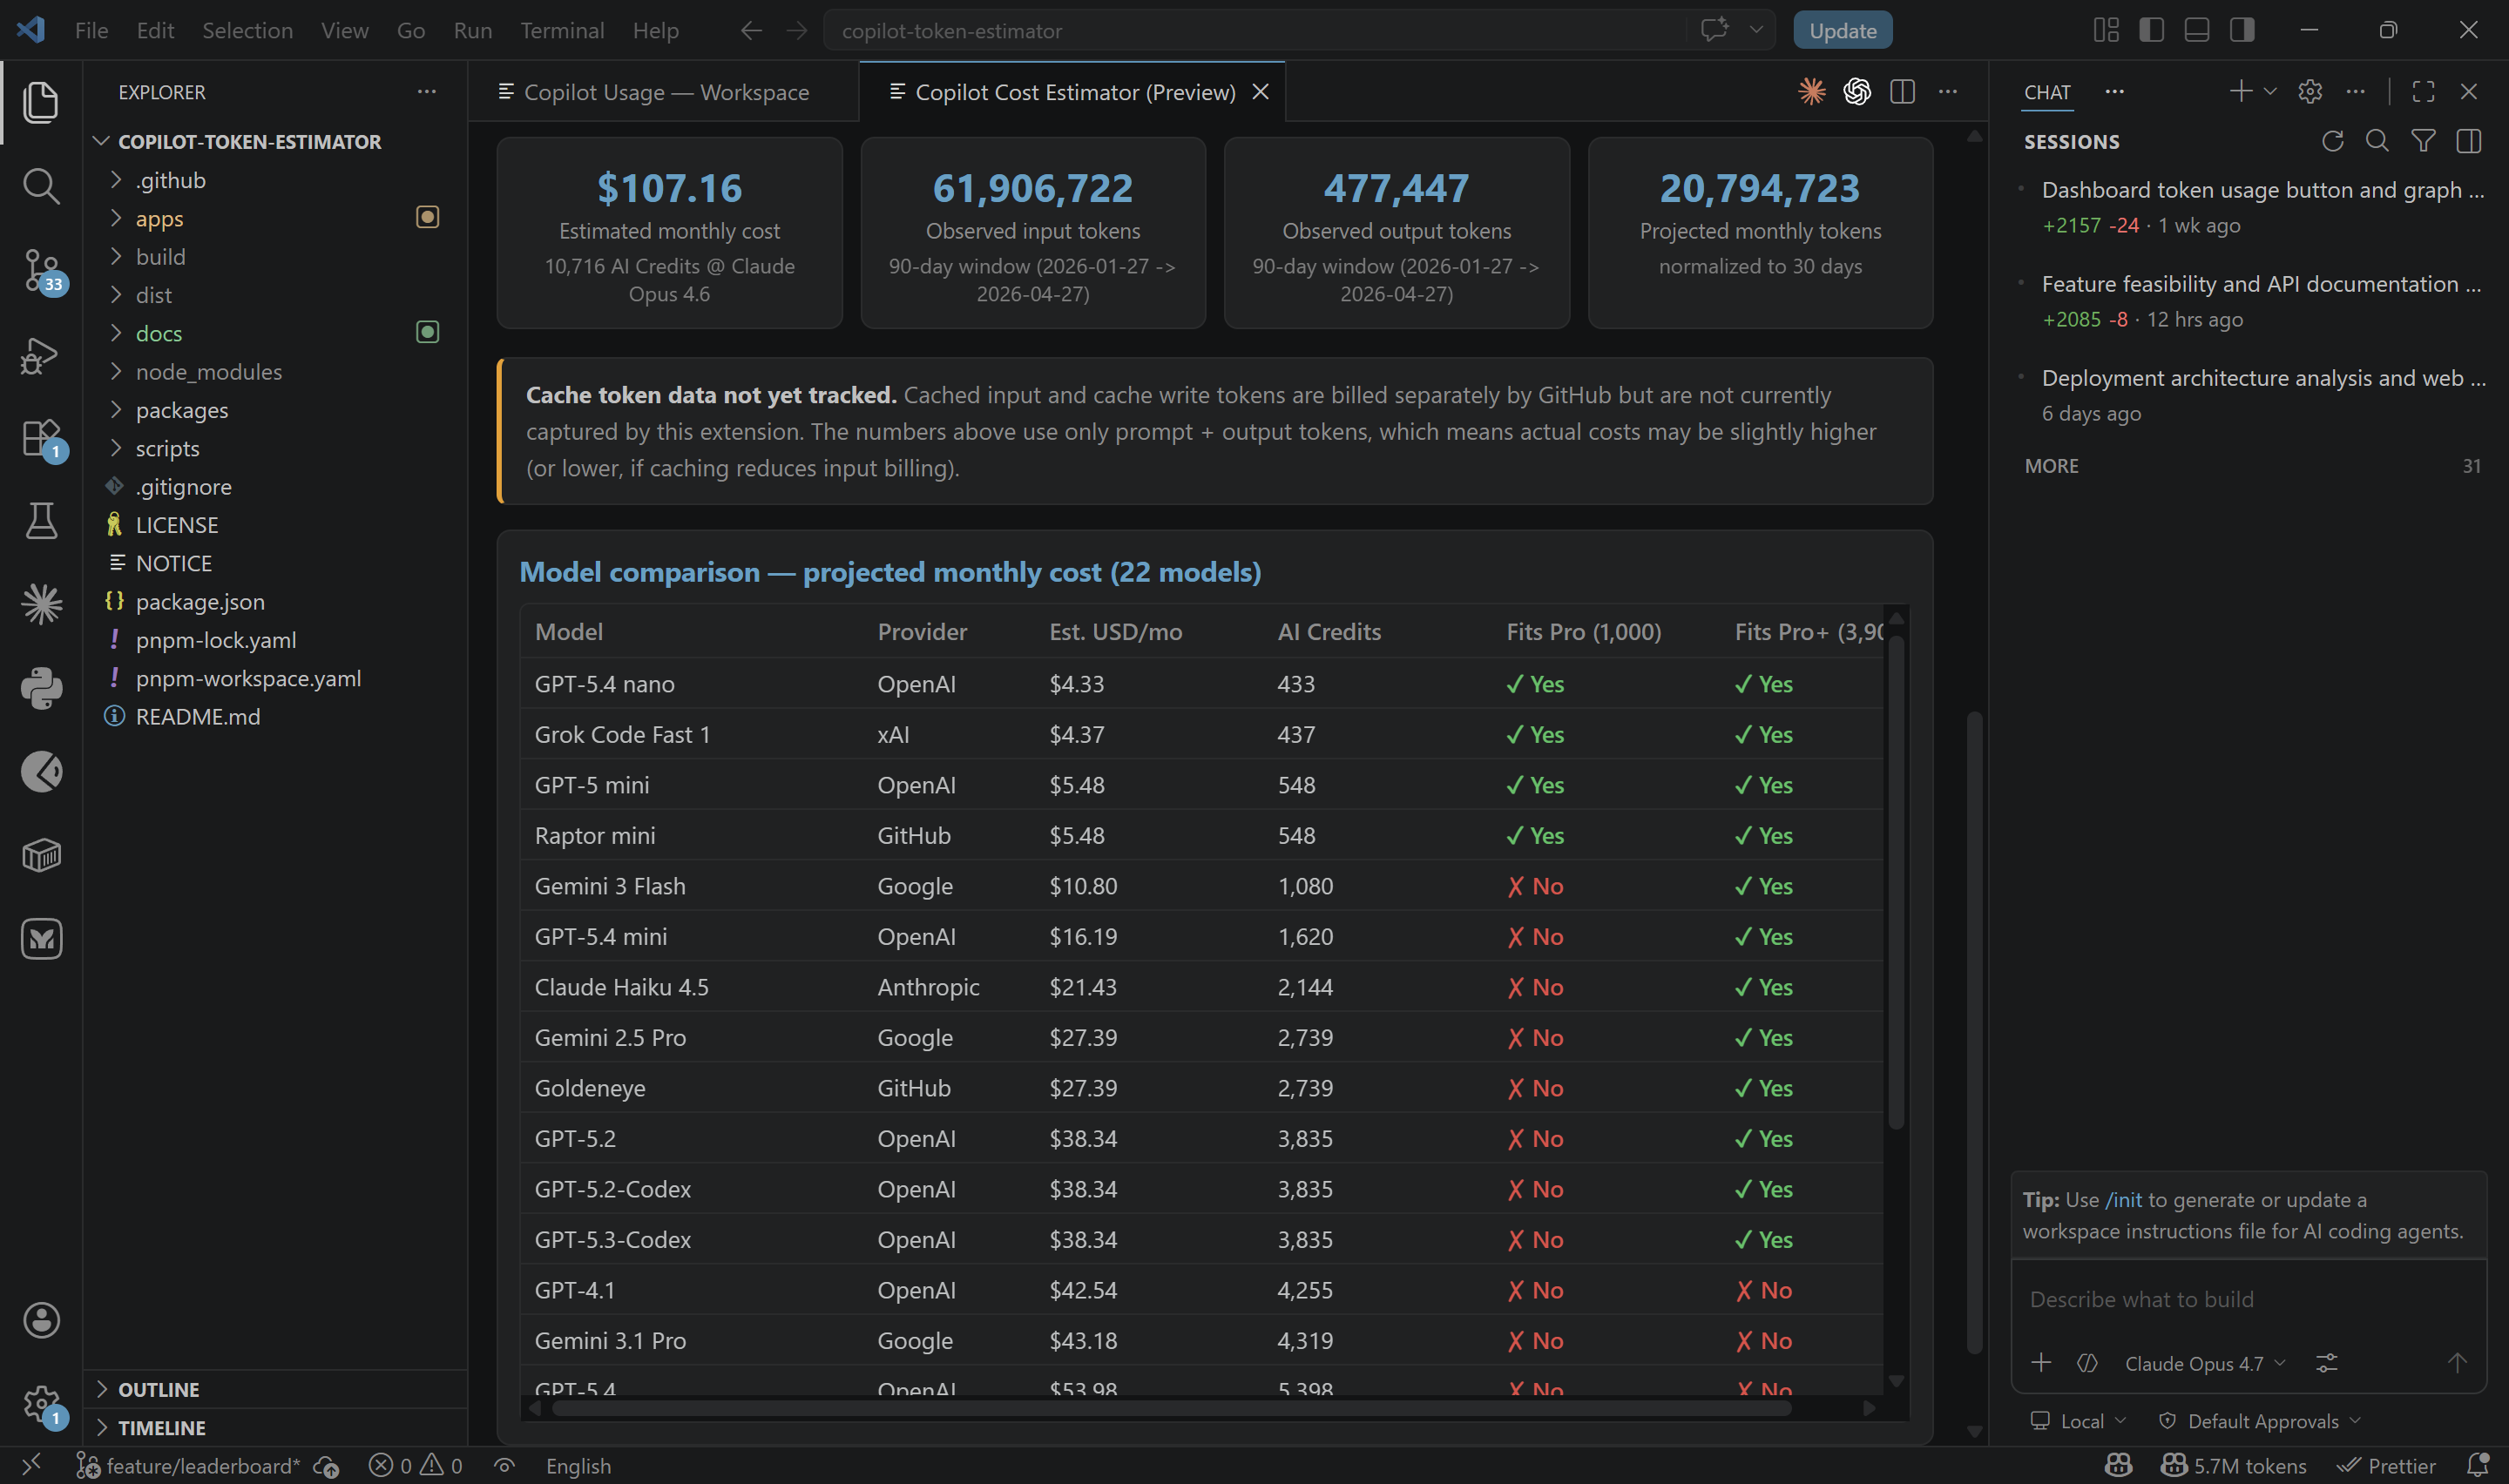The image size is (2509, 1484).
Task: Open the Python view in activity bar
Action: tap(41, 688)
